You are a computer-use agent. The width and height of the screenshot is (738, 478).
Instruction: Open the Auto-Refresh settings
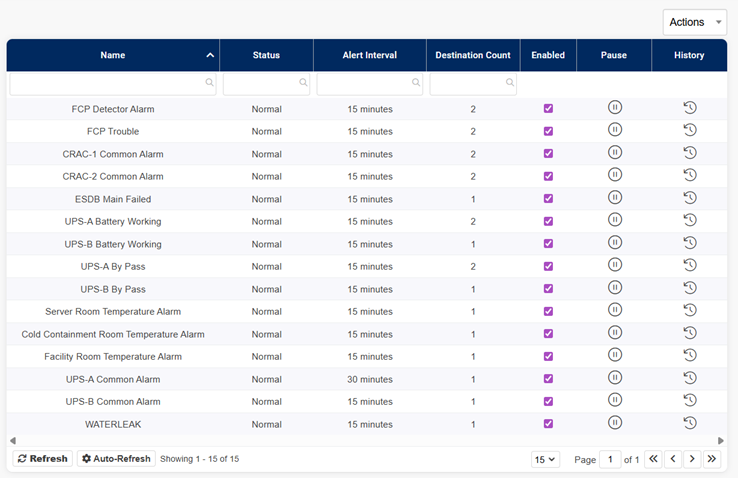point(116,459)
